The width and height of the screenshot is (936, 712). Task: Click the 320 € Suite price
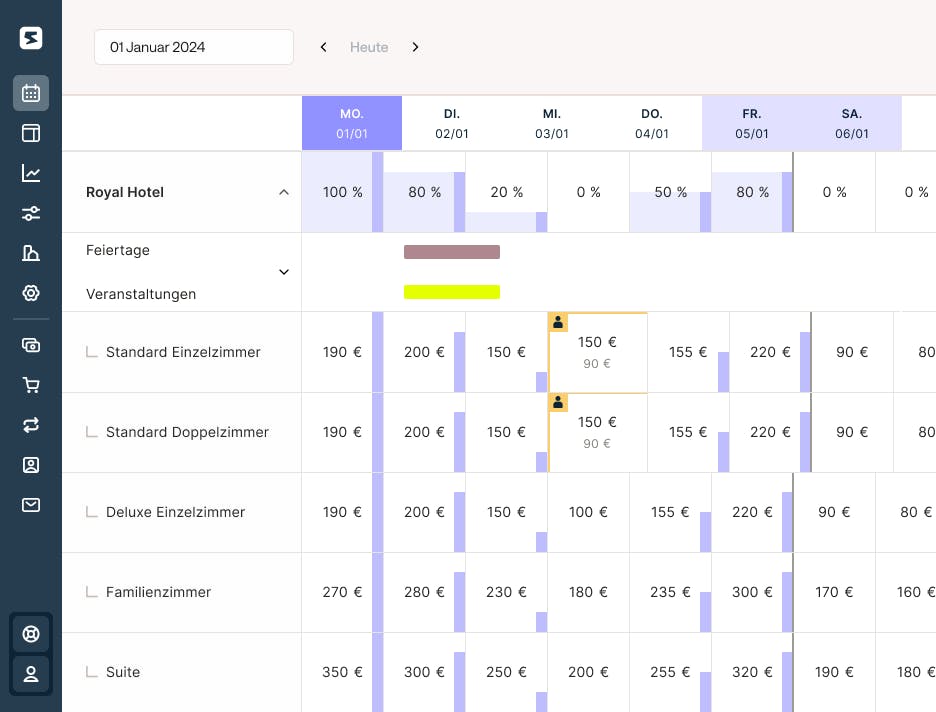pos(752,672)
